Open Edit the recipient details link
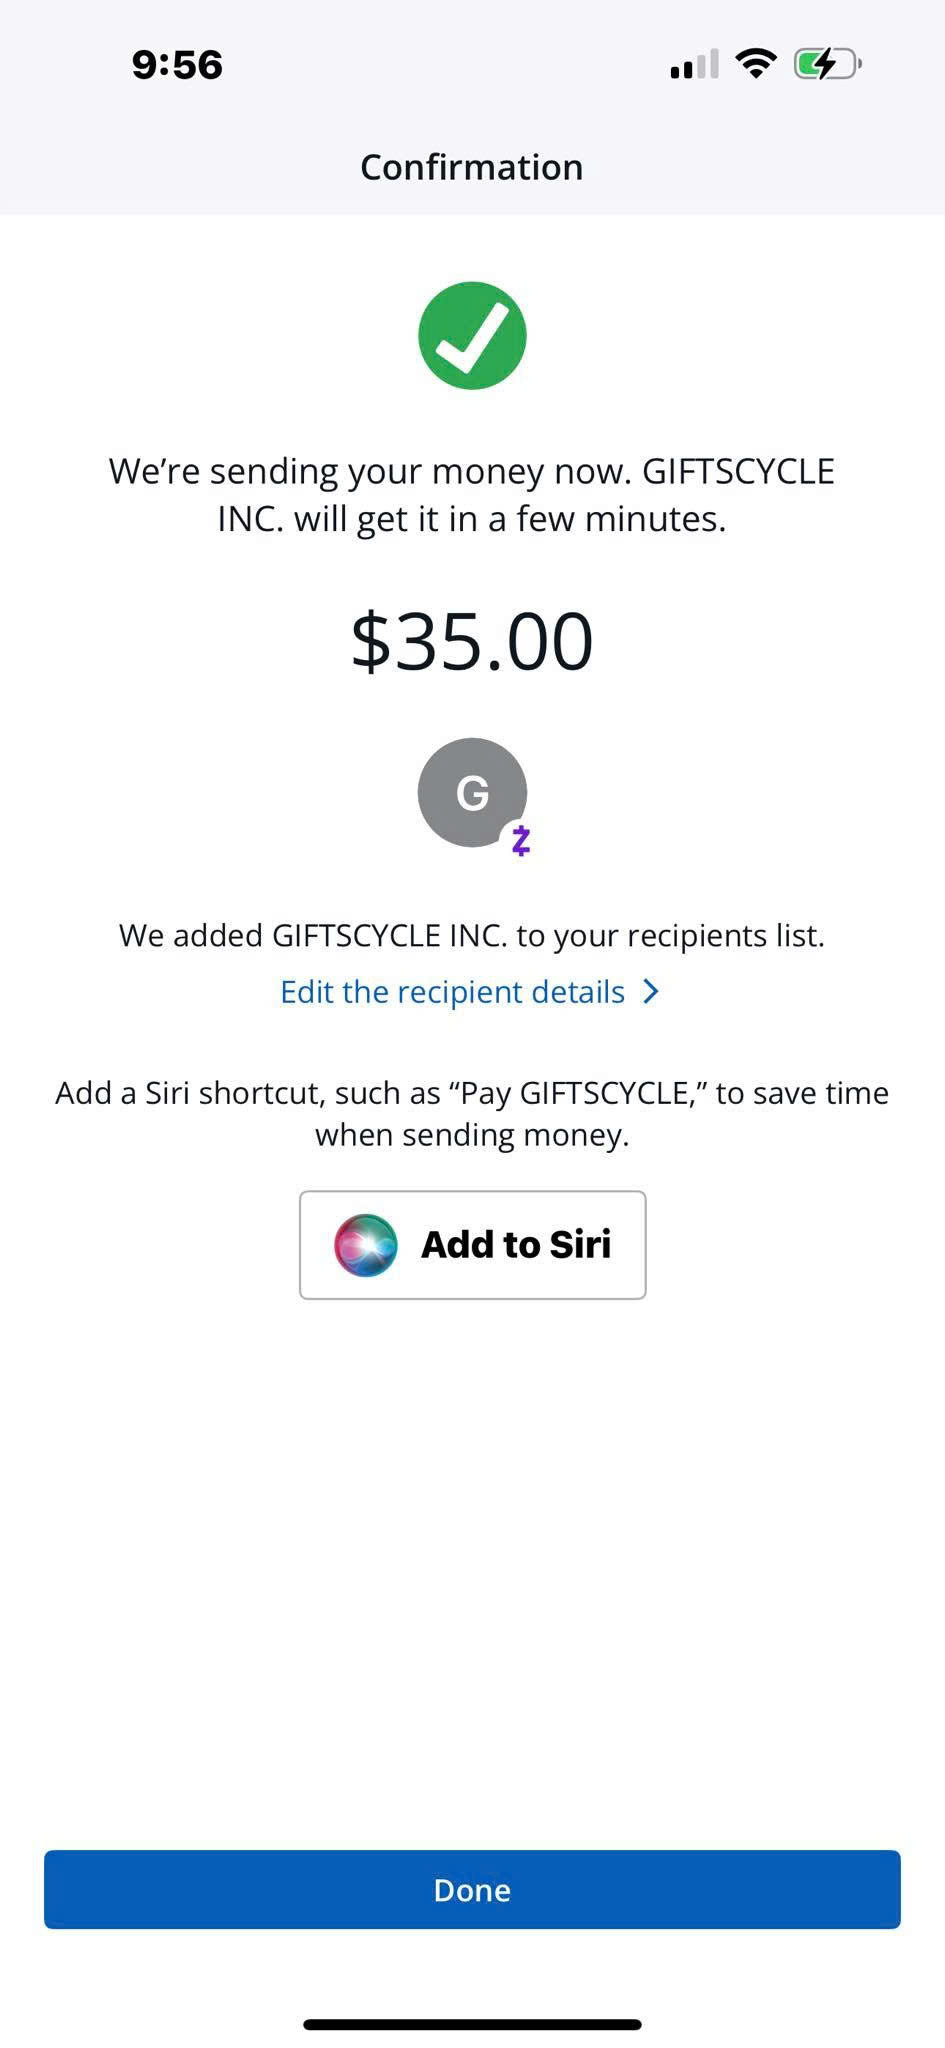The width and height of the screenshot is (945, 2048). (453, 992)
